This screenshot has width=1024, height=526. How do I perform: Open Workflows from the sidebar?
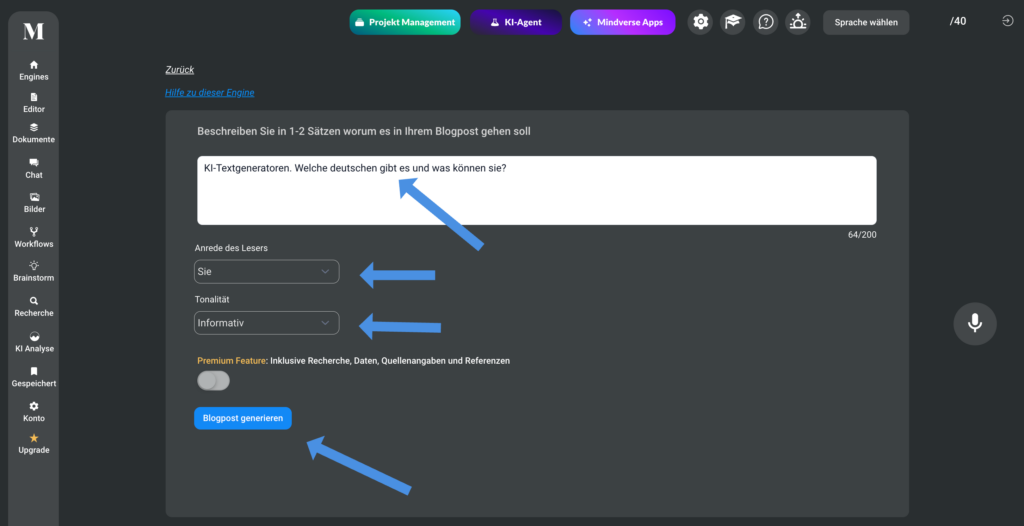(34, 237)
